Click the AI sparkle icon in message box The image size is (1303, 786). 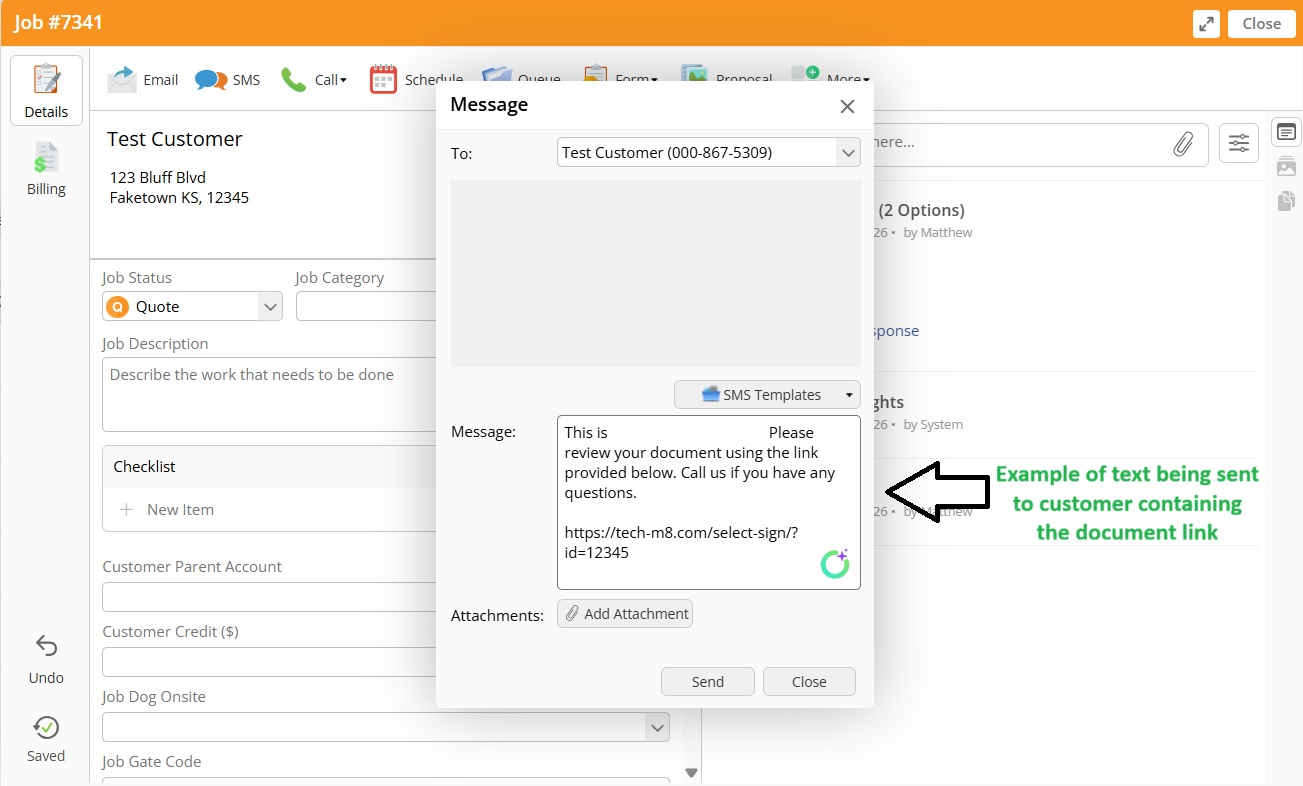(x=836, y=563)
